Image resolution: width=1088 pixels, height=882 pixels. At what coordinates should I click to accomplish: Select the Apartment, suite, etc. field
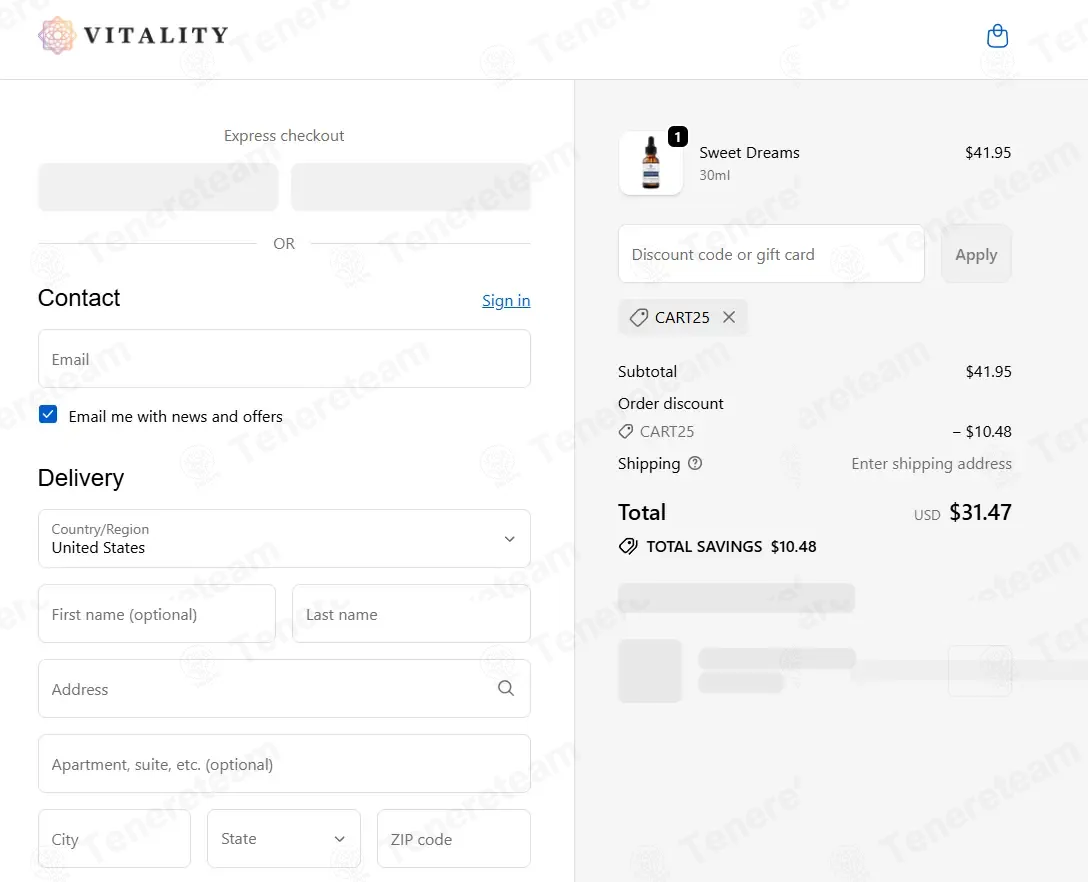(x=284, y=763)
